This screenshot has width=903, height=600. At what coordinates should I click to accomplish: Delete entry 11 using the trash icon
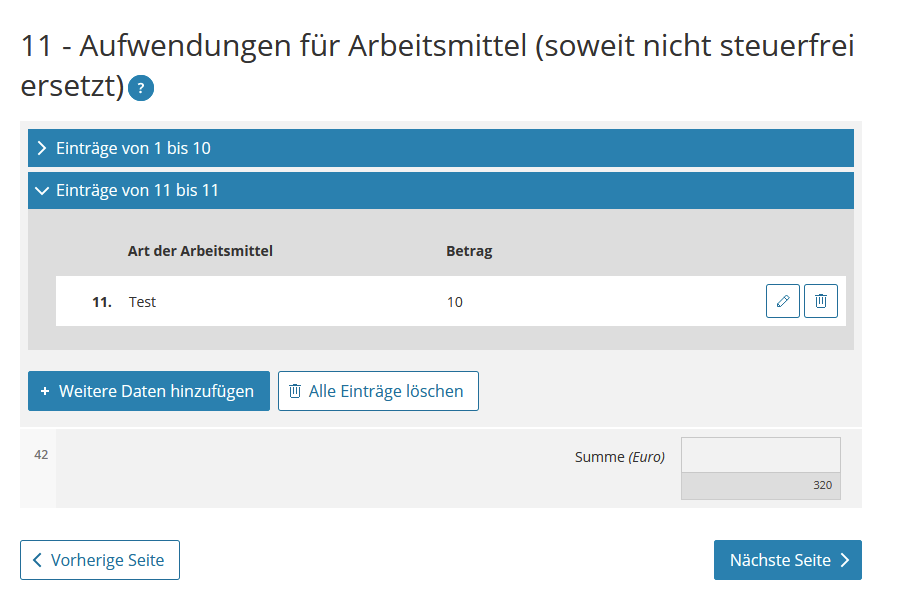(821, 301)
